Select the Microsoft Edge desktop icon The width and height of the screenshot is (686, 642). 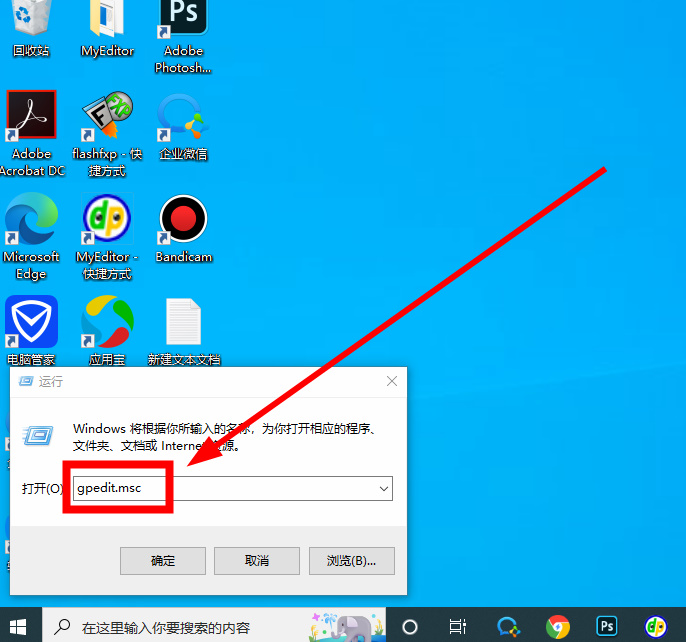pyautogui.click(x=31, y=220)
